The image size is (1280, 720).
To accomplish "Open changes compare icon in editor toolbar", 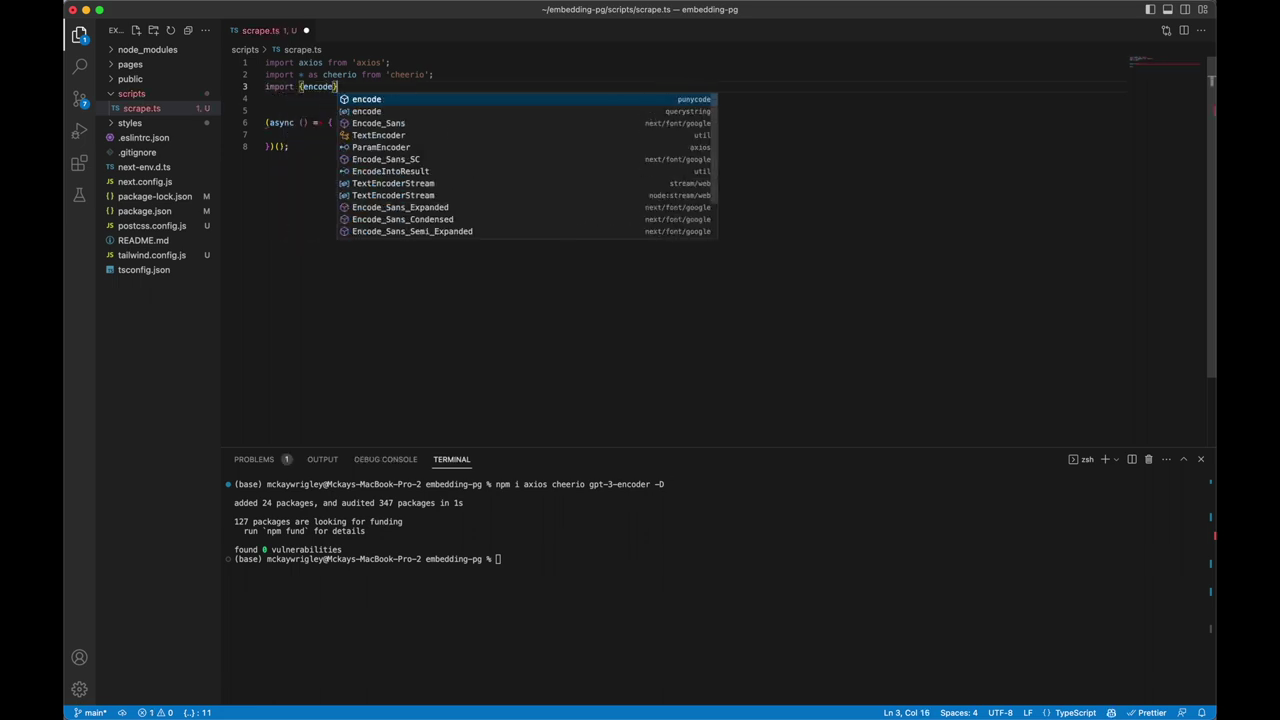I will (x=1166, y=30).
